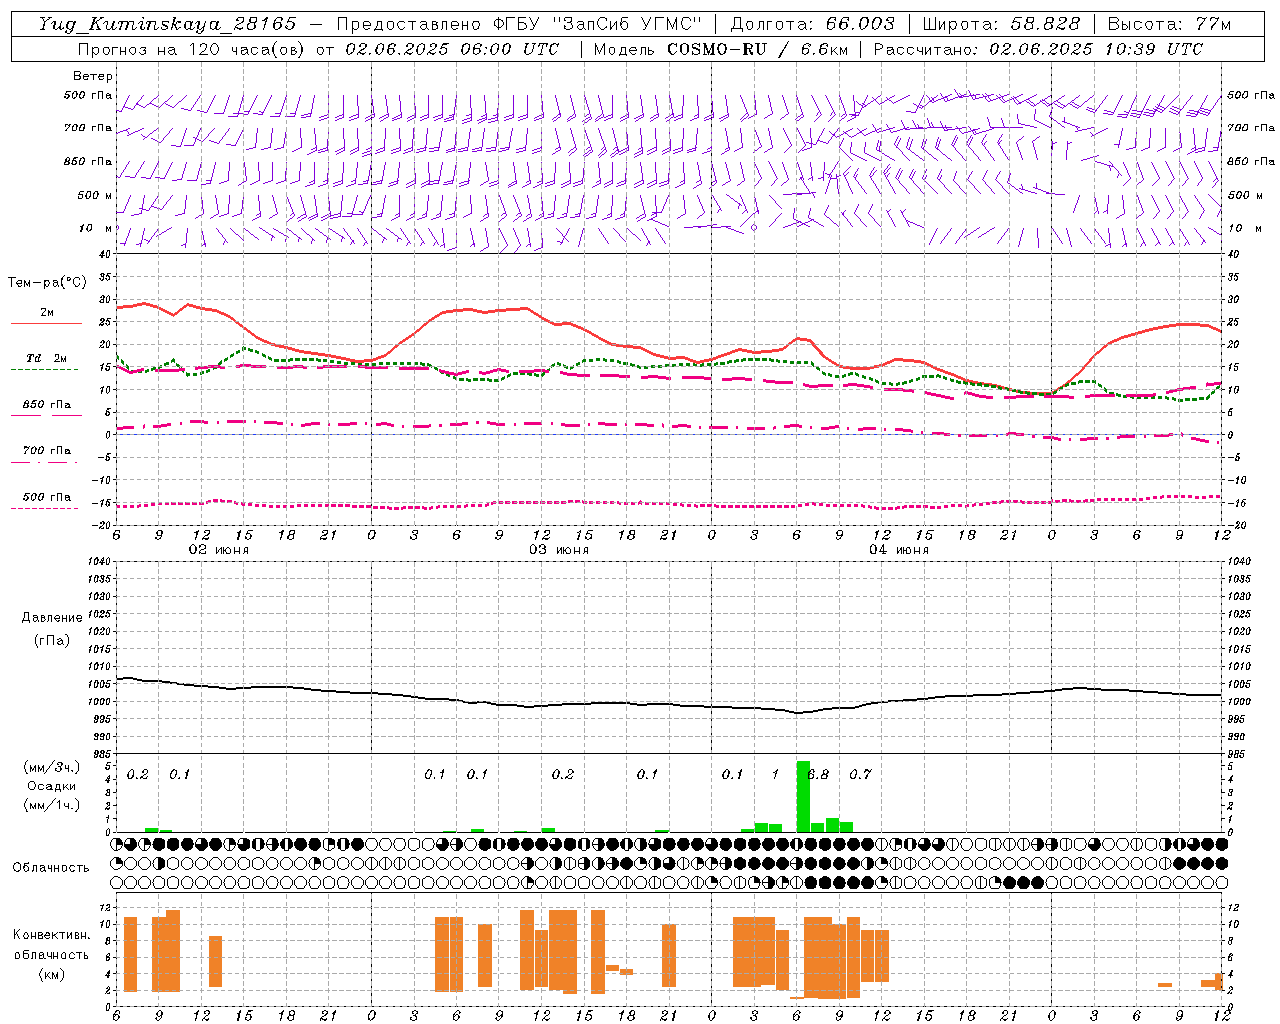The image size is (1280, 1024).
Task: Click the "Конвективн." convective cloud label
Action: point(51,934)
